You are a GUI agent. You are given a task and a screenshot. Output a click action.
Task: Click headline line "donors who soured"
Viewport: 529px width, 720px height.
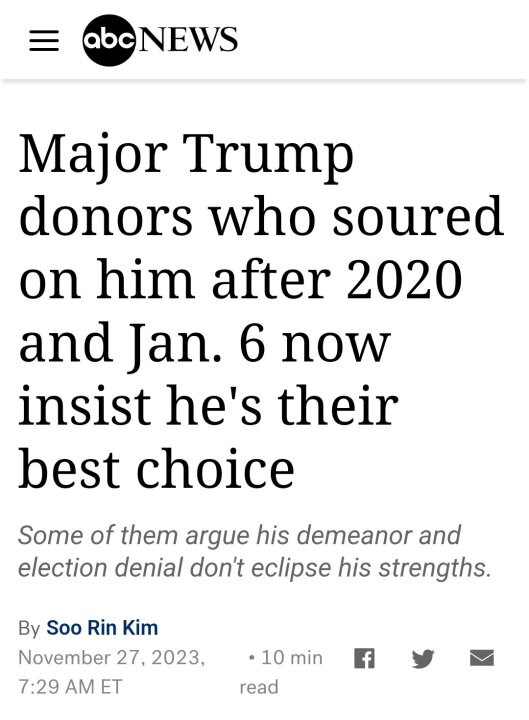(x=261, y=216)
